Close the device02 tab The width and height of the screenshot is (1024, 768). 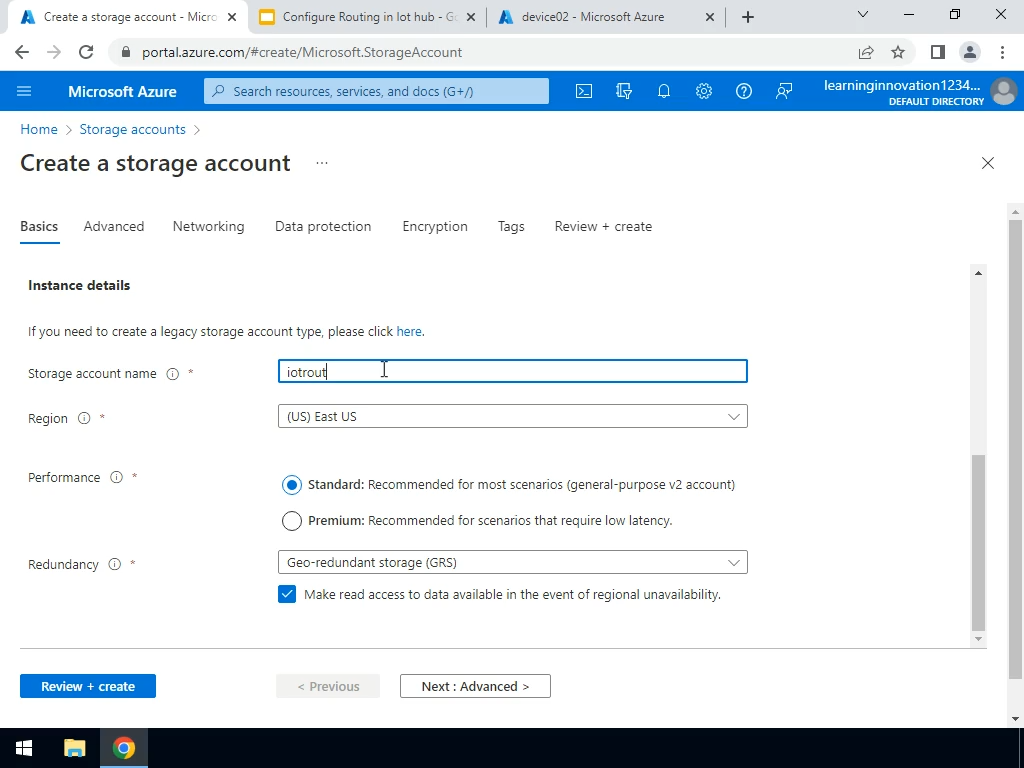click(710, 17)
